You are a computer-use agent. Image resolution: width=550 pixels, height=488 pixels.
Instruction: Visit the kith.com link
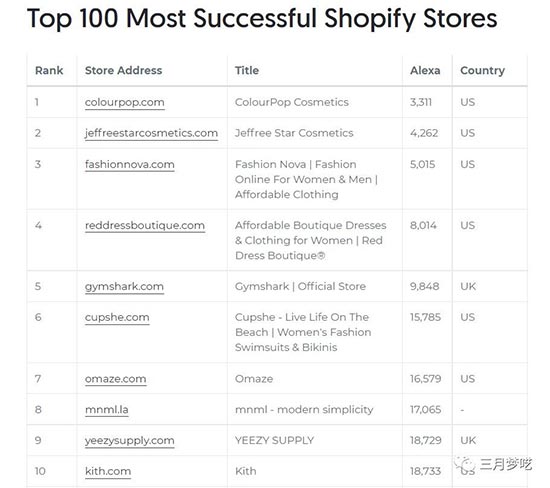pyautogui.click(x=108, y=471)
